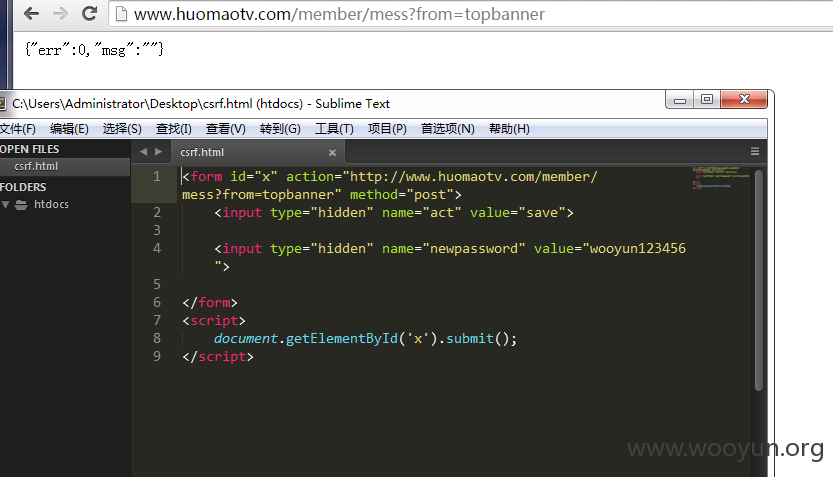Click the closing </form> tag on line 6
The width and height of the screenshot is (833, 477).
(210, 302)
